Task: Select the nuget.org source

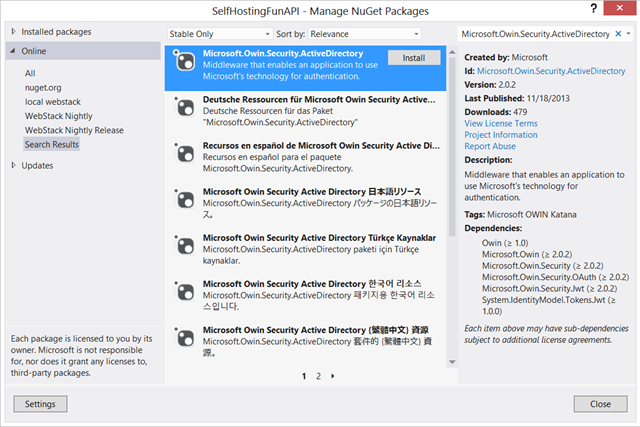Action: pyautogui.click(x=43, y=88)
